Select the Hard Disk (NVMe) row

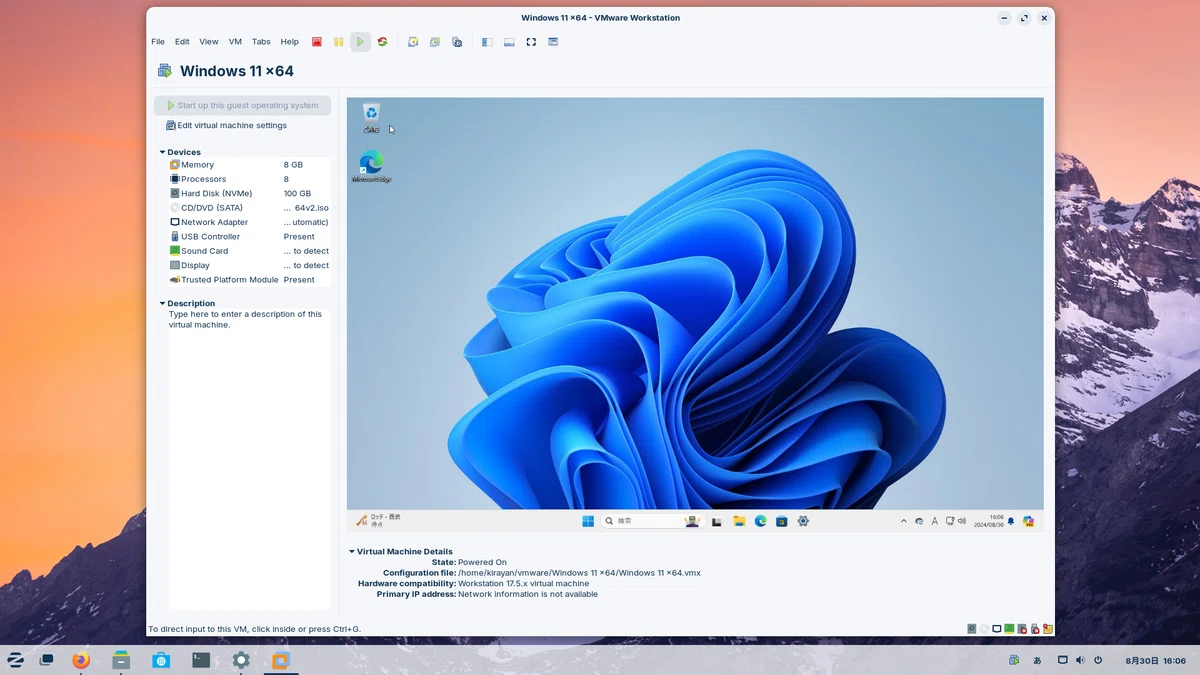point(249,194)
